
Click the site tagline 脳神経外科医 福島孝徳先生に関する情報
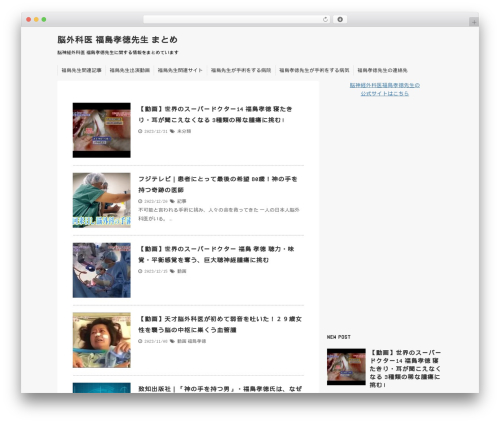coord(118,52)
